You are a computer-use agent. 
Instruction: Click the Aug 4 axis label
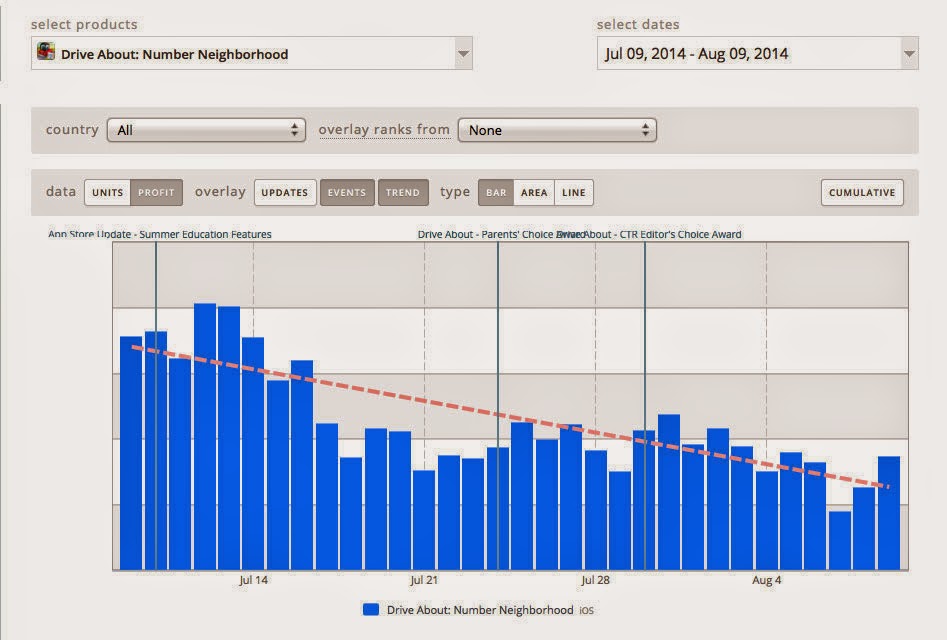point(766,580)
